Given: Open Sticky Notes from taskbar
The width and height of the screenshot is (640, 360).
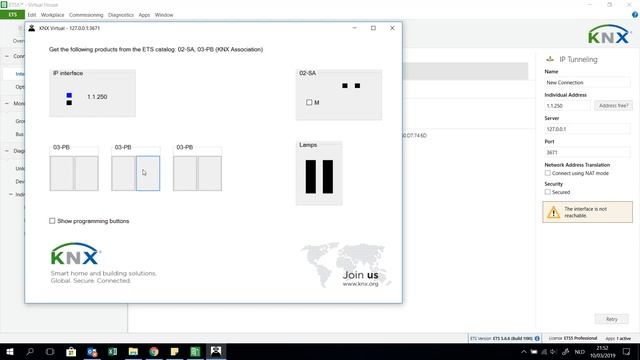Looking at the screenshot, I should point(175,351).
